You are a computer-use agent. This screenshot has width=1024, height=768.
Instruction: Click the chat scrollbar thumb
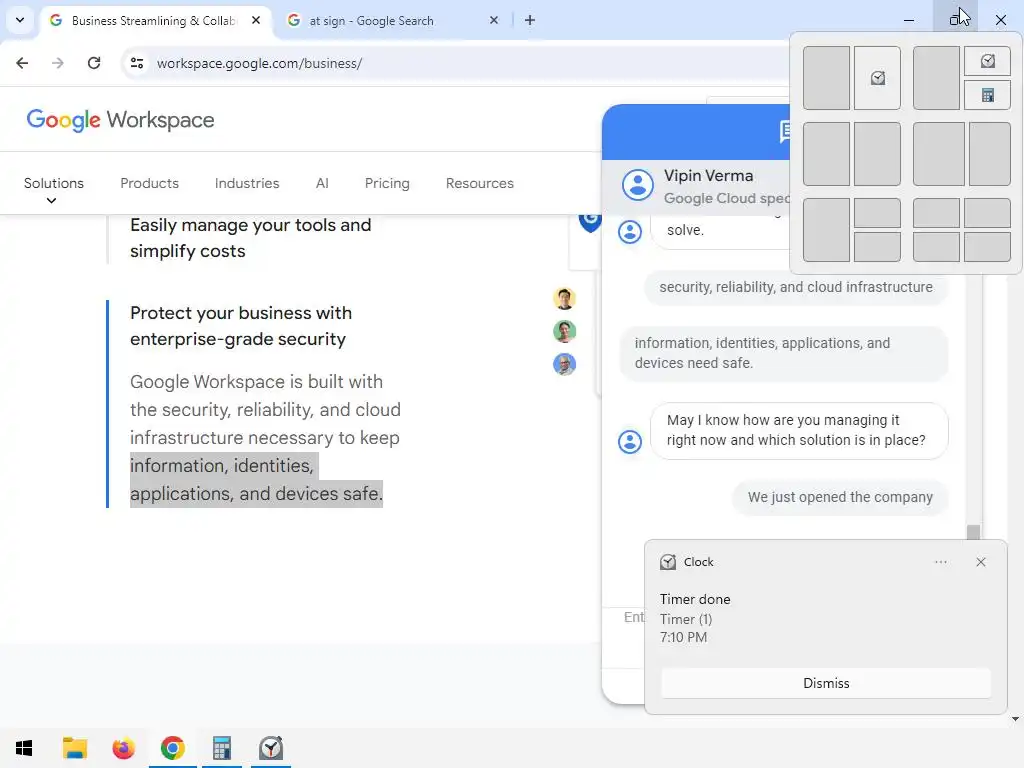pyautogui.click(x=973, y=532)
